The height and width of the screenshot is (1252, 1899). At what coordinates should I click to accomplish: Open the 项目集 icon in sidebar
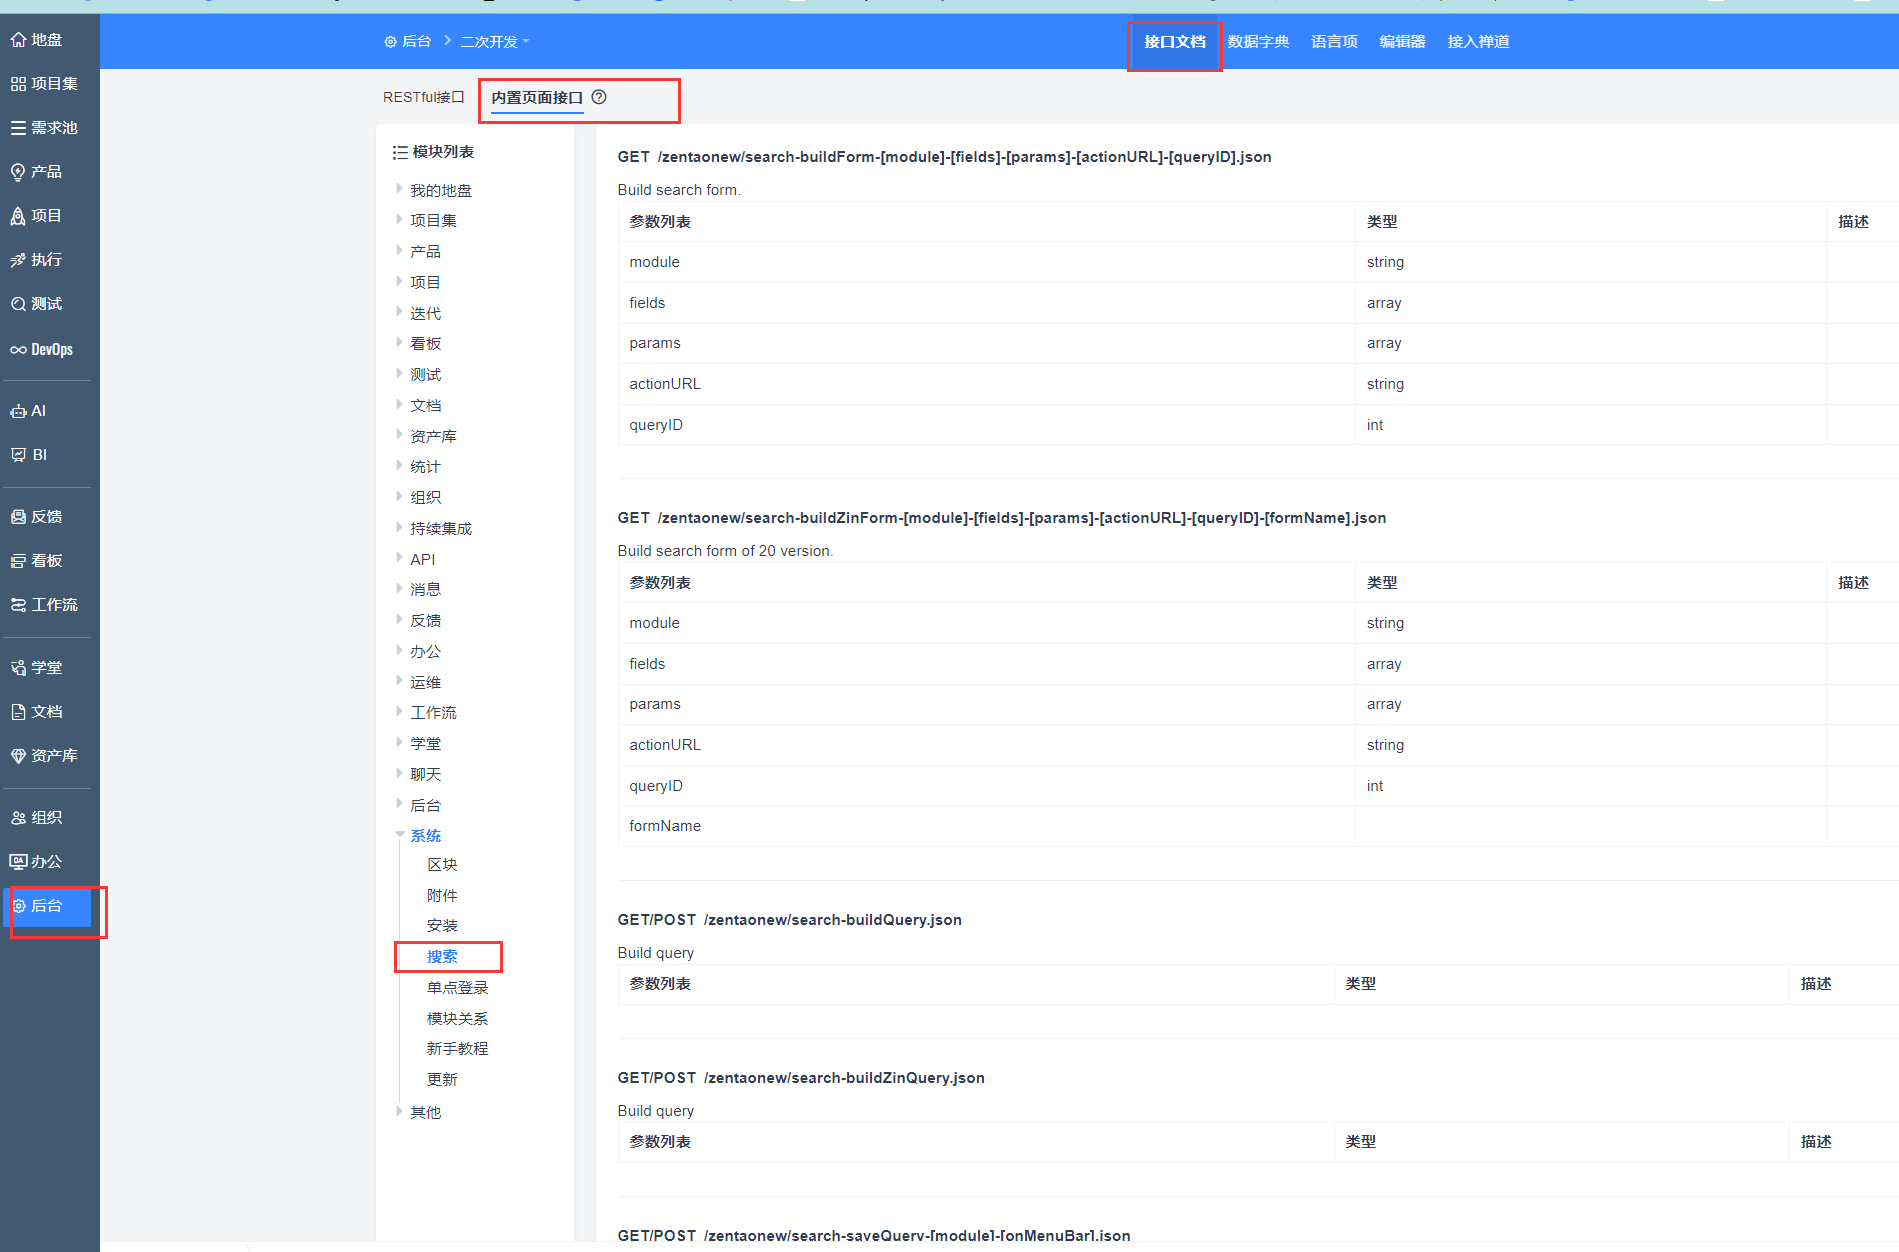18,84
